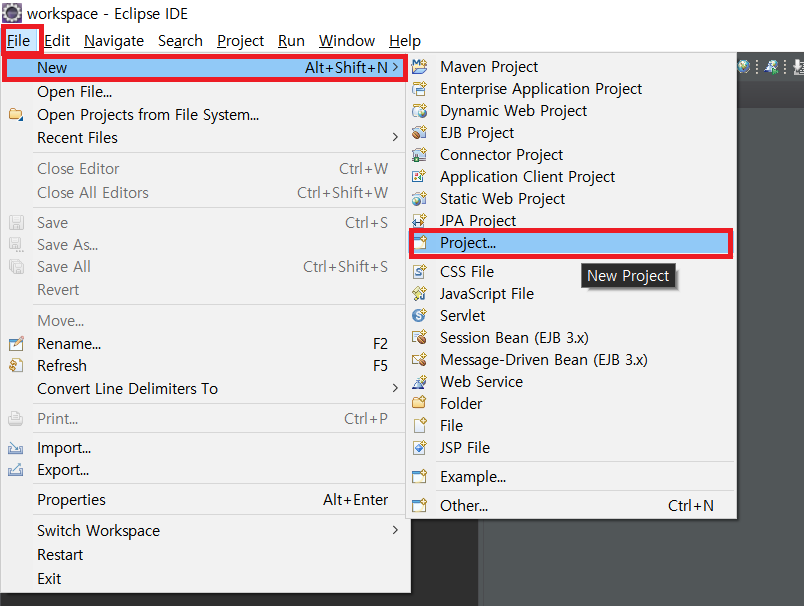This screenshot has width=804, height=606.
Task: Click the JavaScript File icon
Action: pyautogui.click(x=419, y=294)
